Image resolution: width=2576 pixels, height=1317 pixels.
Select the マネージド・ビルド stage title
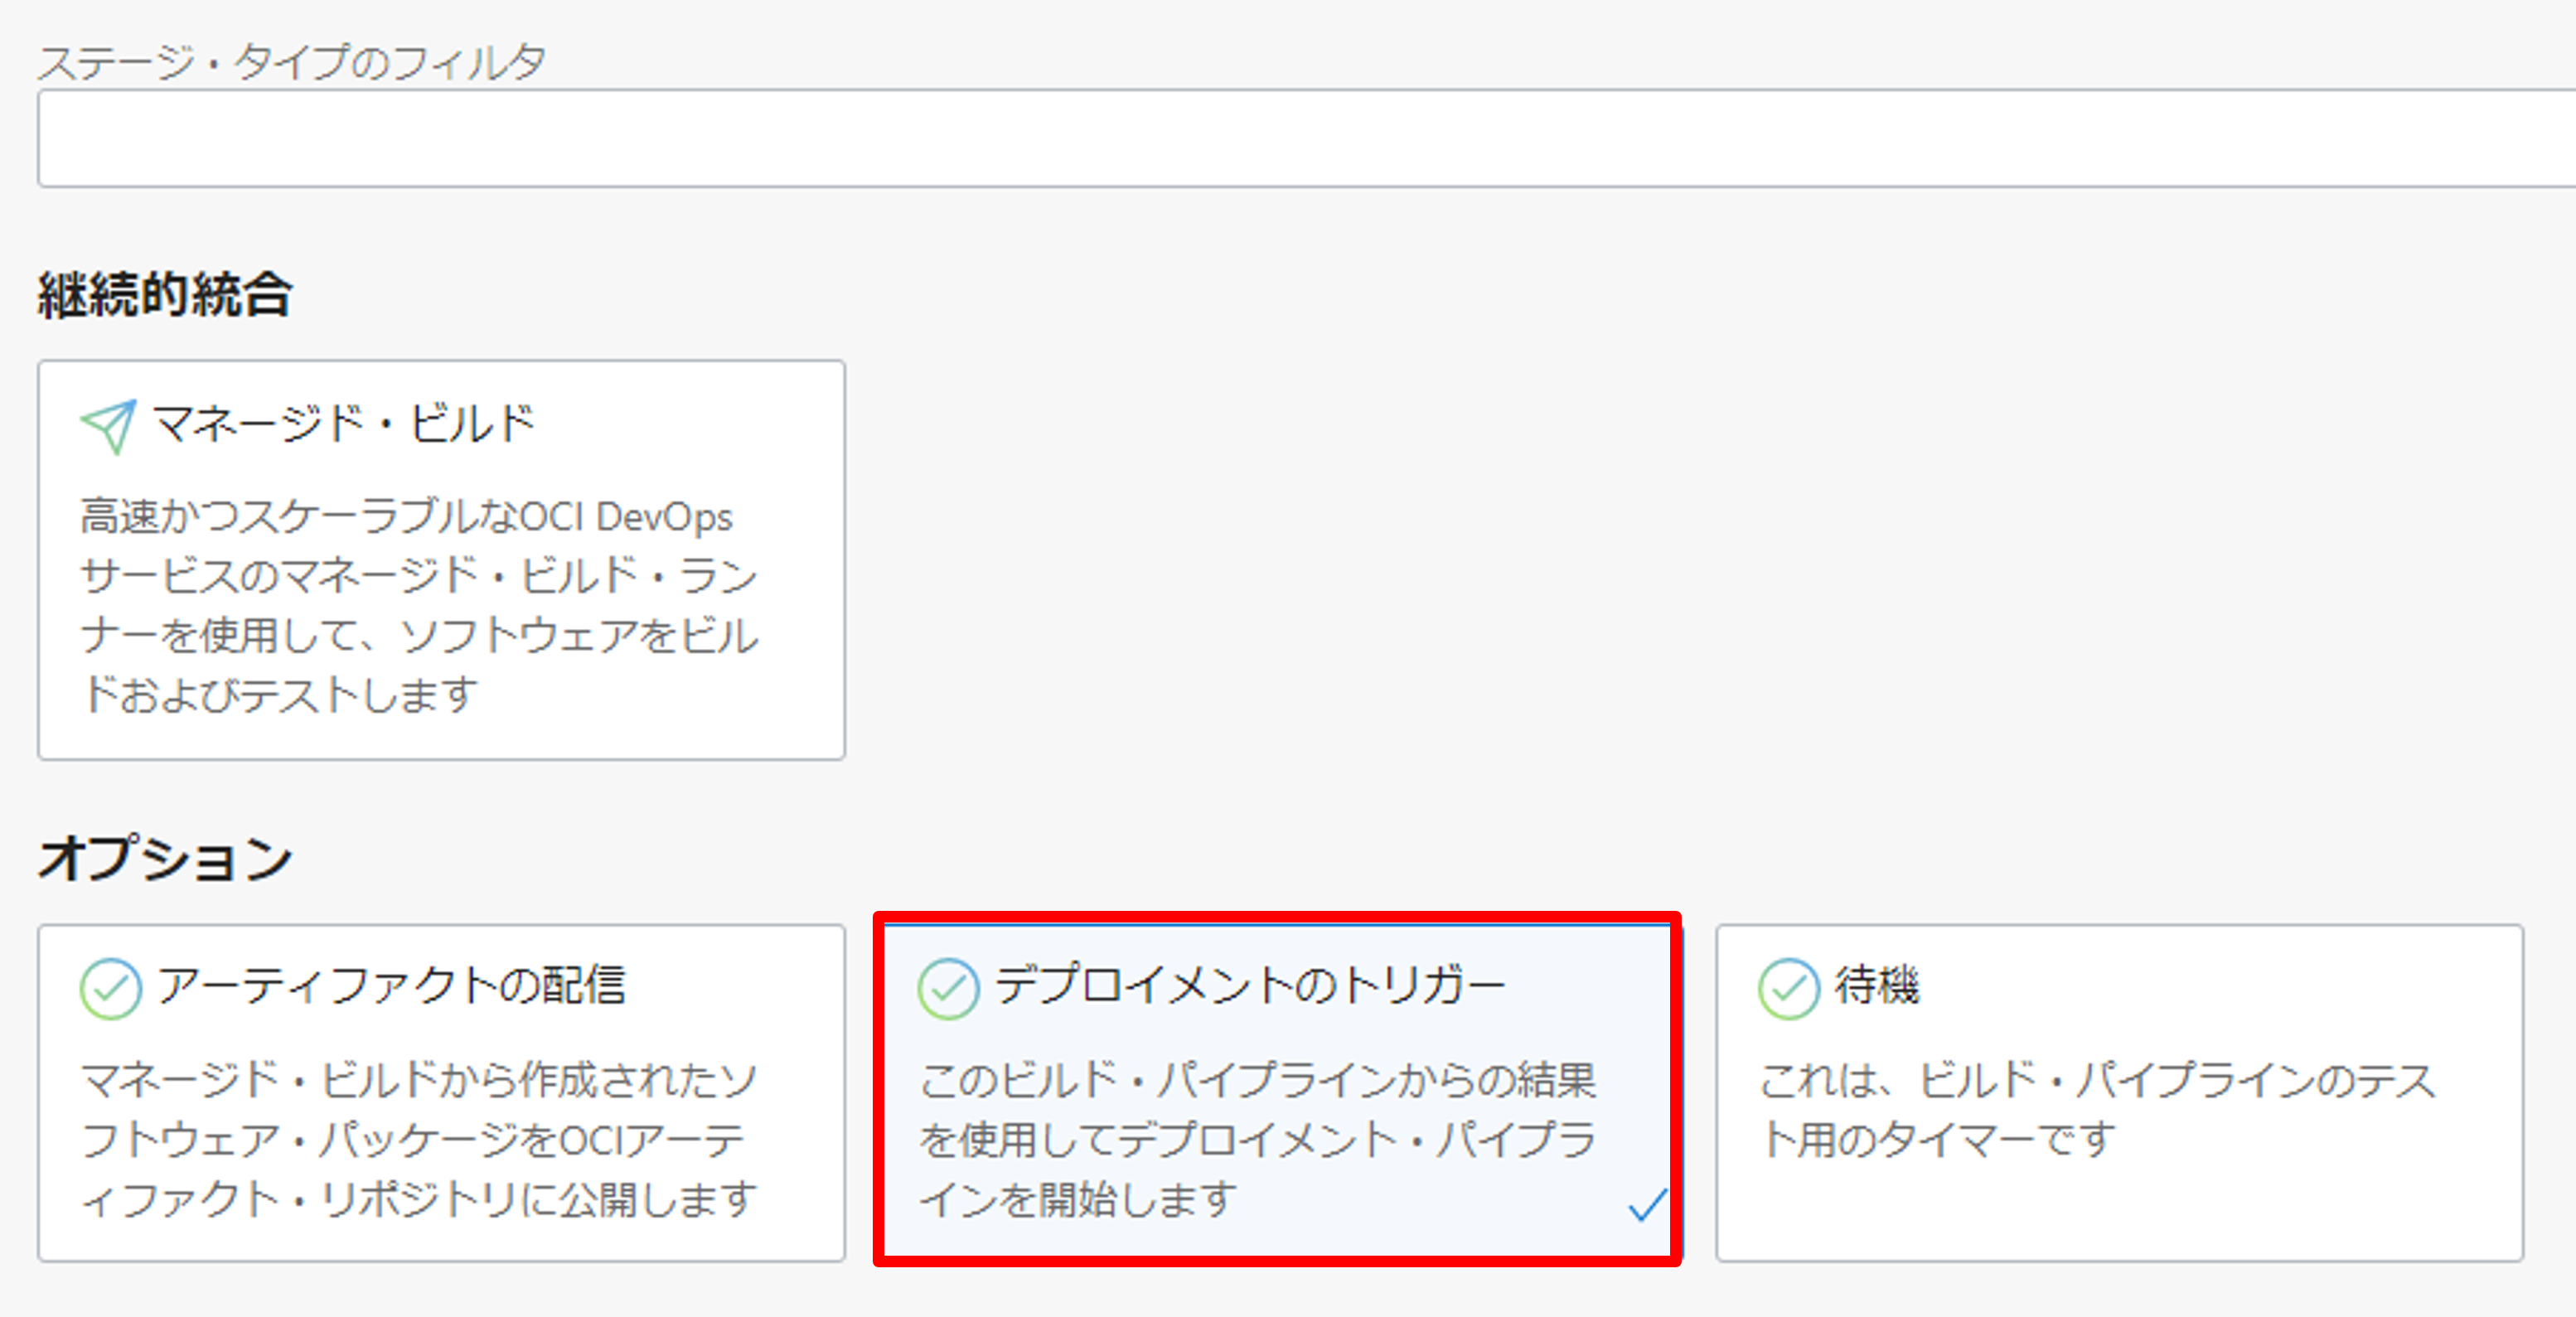tap(343, 424)
